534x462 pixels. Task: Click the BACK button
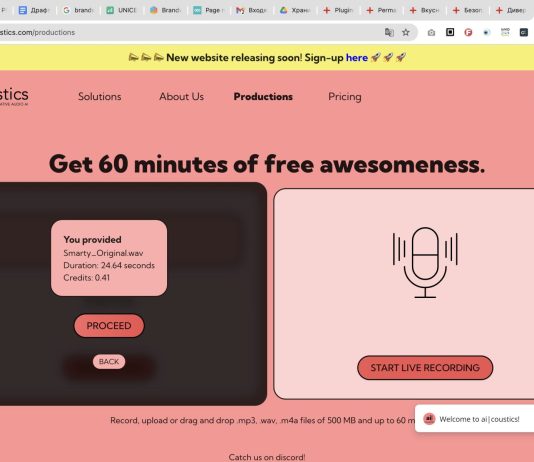(109, 362)
